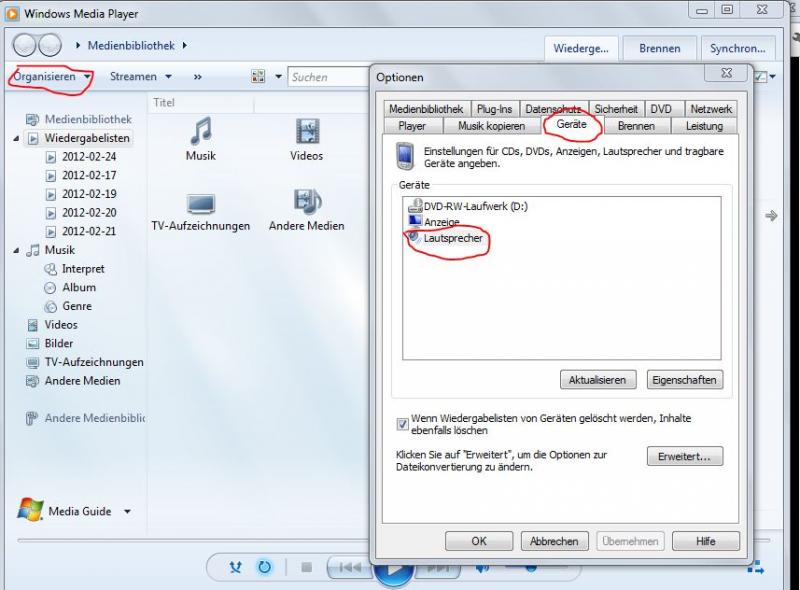Confirm the dialog with OK
Viewport: 800px width, 590px height.
[x=479, y=541]
